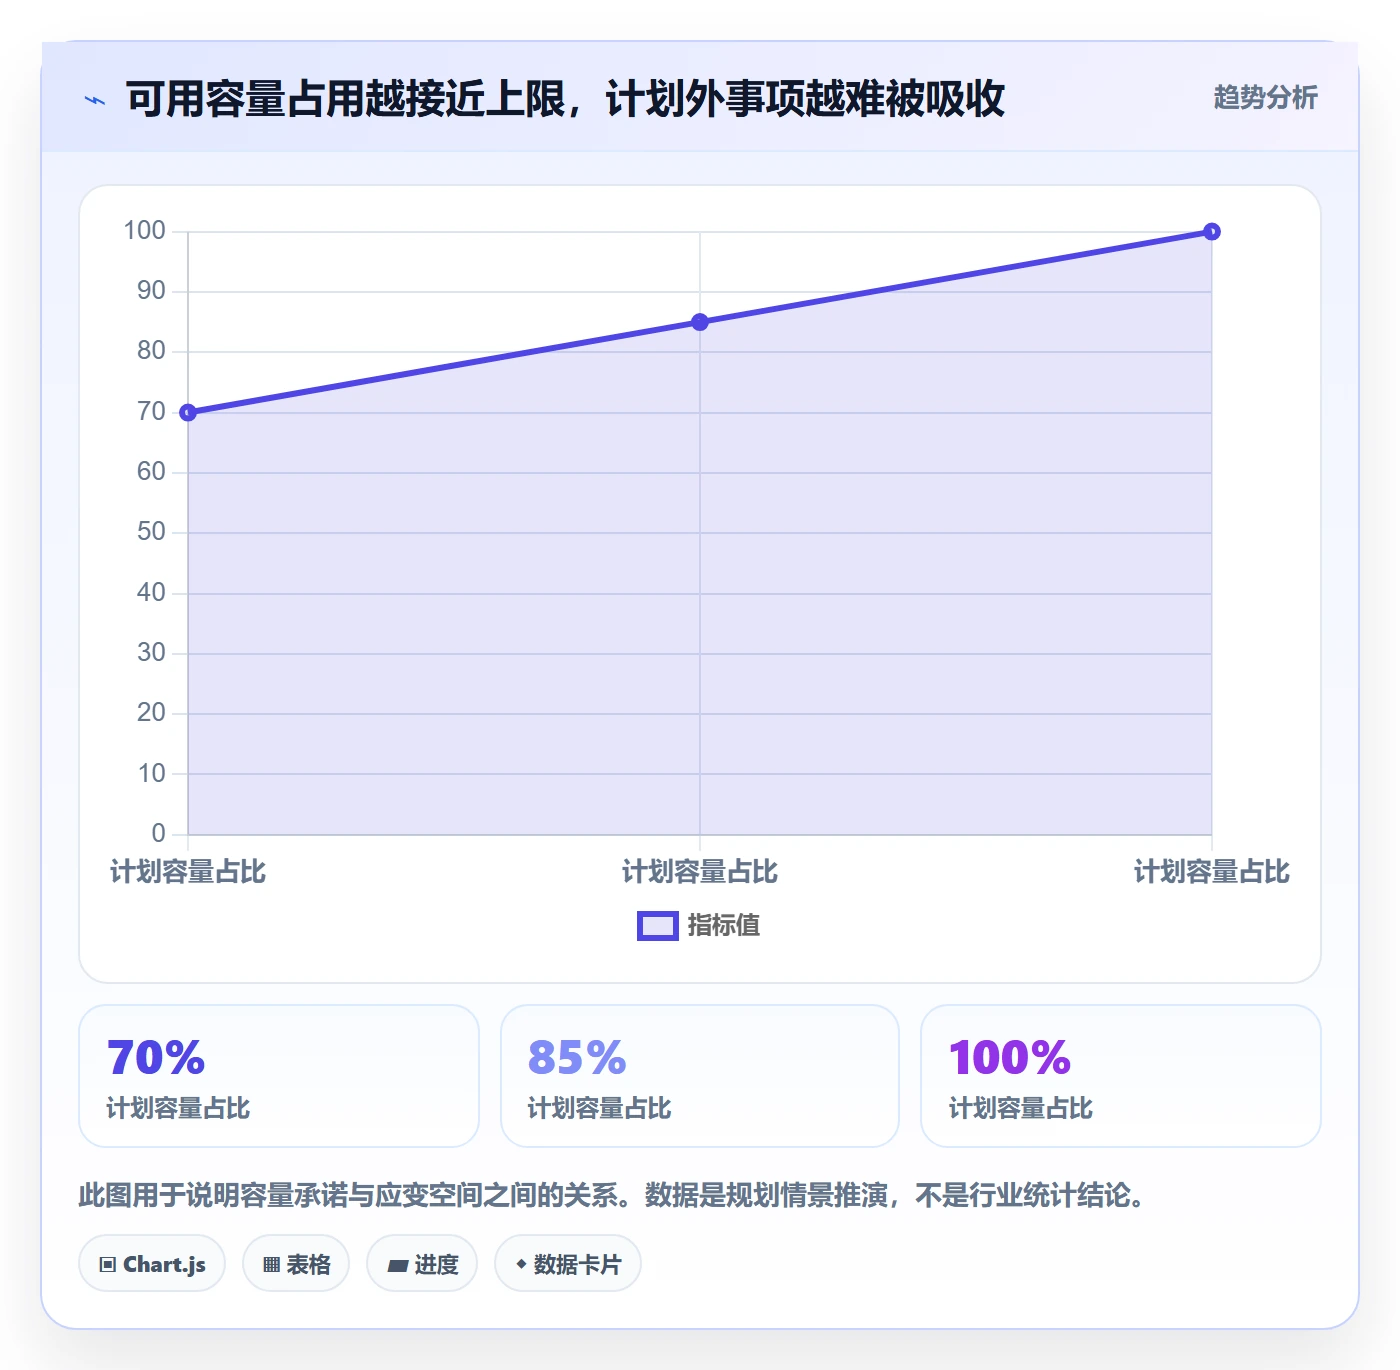Click the lightning bolt icon beside the title
Screen dimensions: 1400x1370
coord(95,100)
